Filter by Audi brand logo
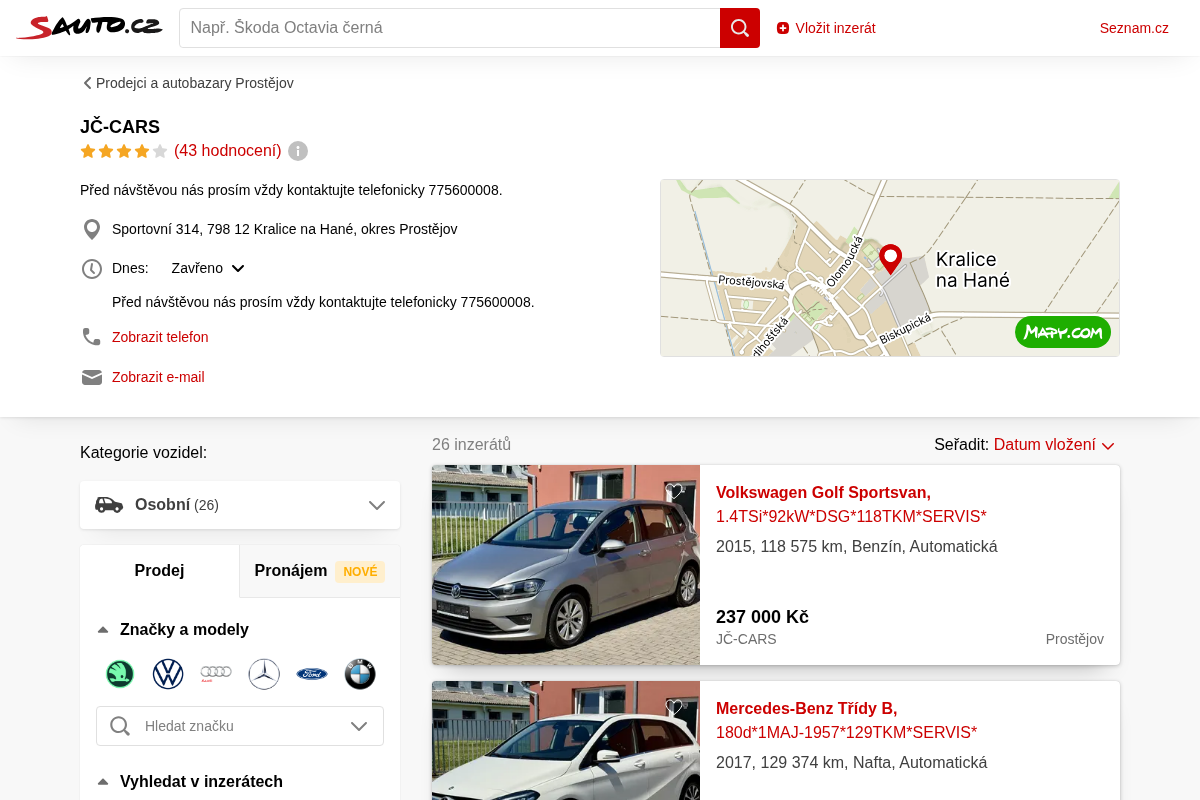Image resolution: width=1200 pixels, height=800 pixels. (x=216, y=674)
